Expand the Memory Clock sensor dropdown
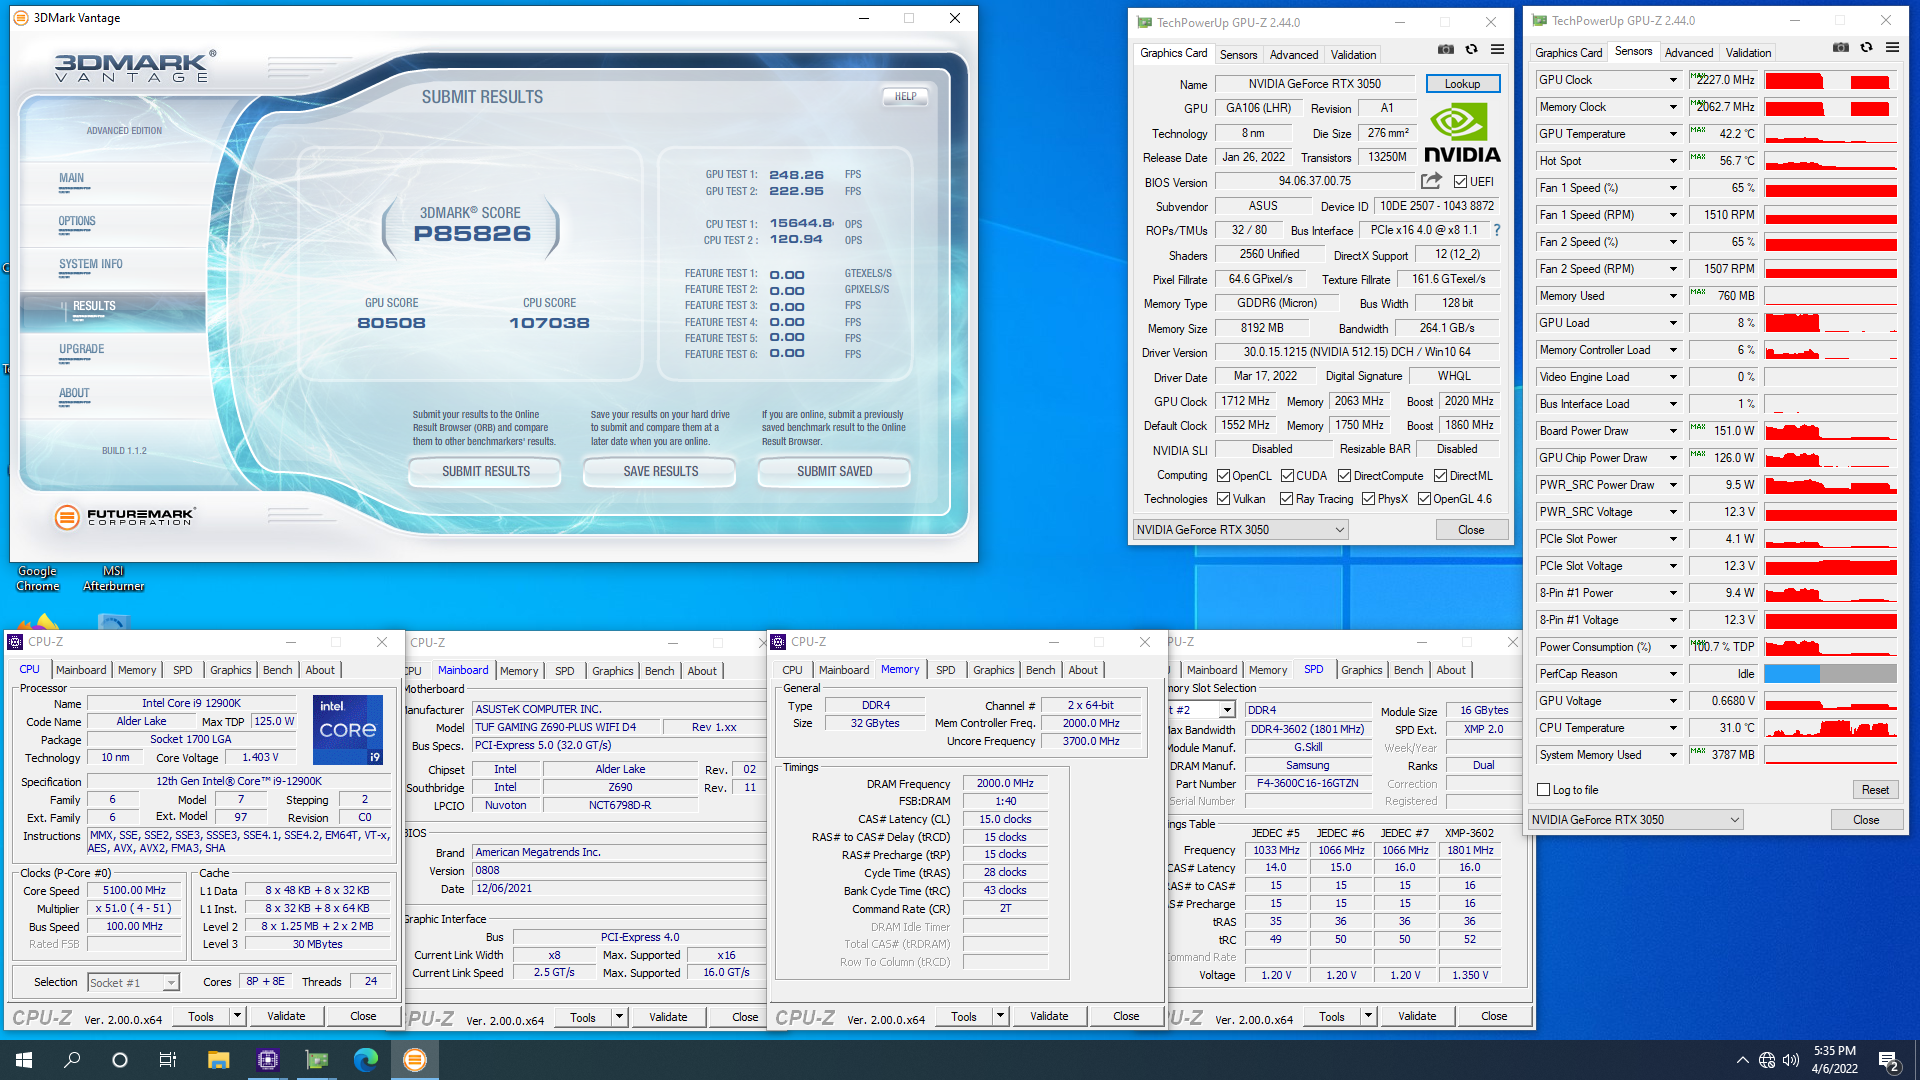 (1672, 107)
